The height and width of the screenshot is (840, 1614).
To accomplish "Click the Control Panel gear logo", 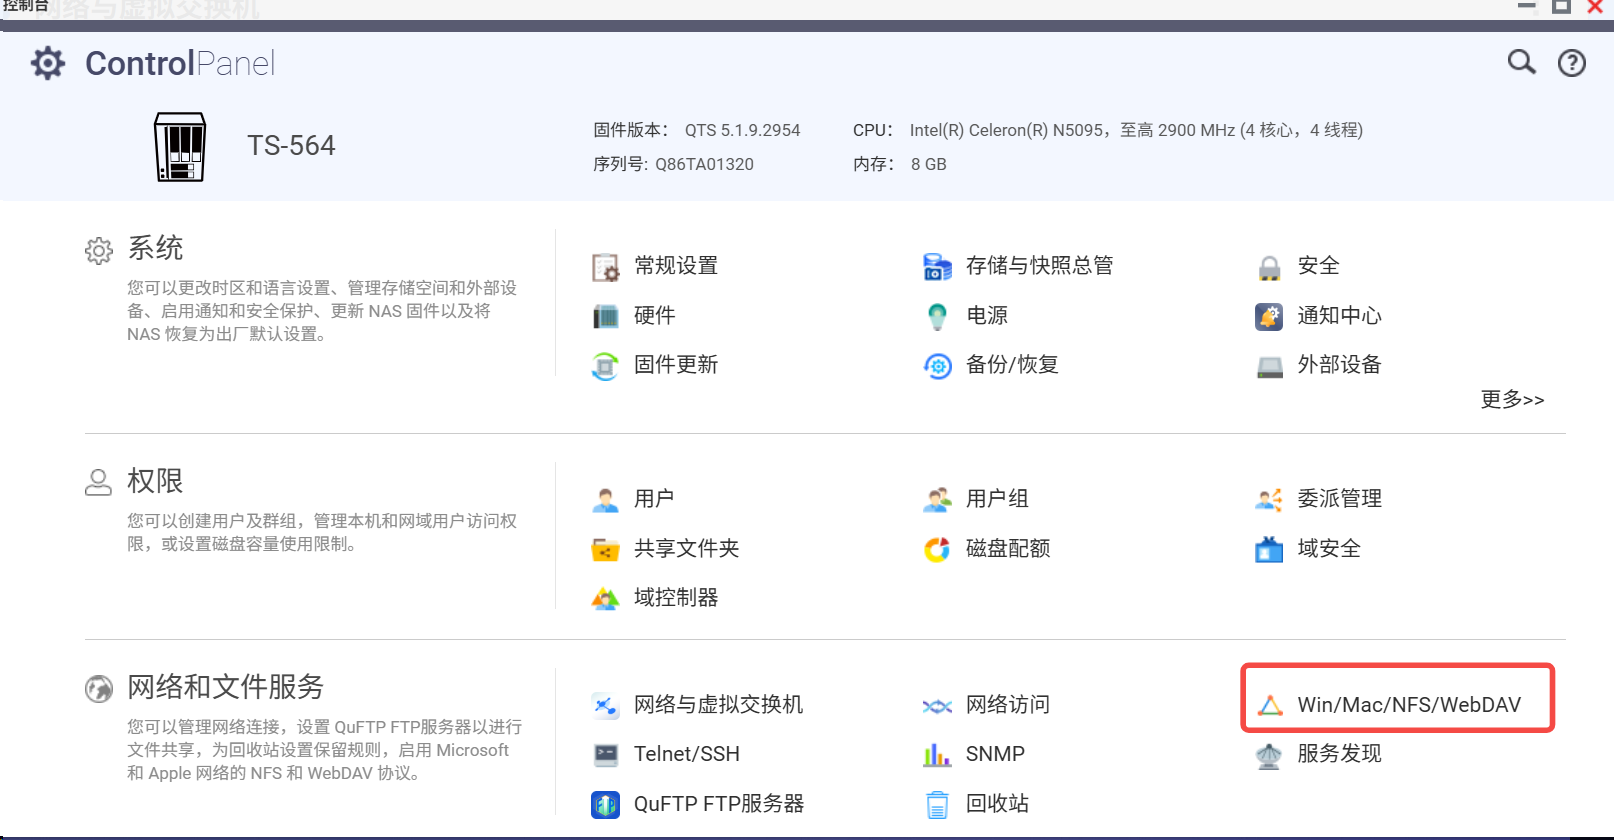I will (x=48, y=63).
